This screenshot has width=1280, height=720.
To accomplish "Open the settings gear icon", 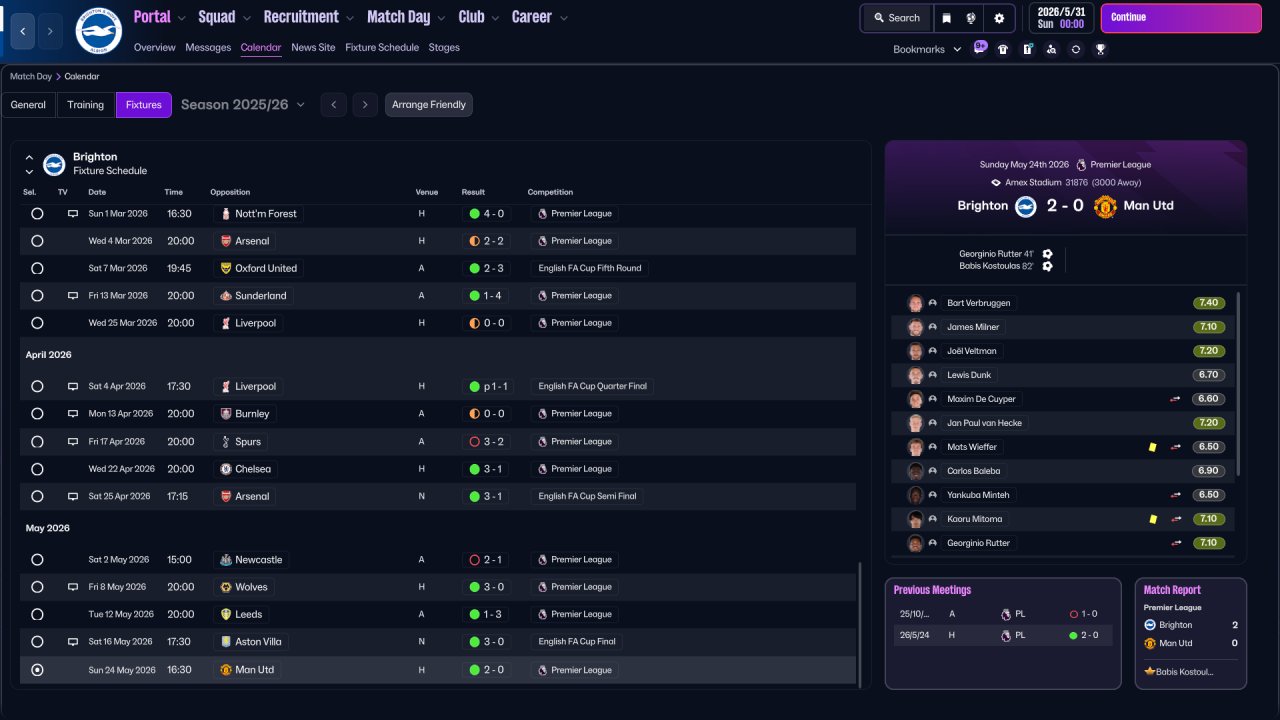I will click(x=999, y=18).
